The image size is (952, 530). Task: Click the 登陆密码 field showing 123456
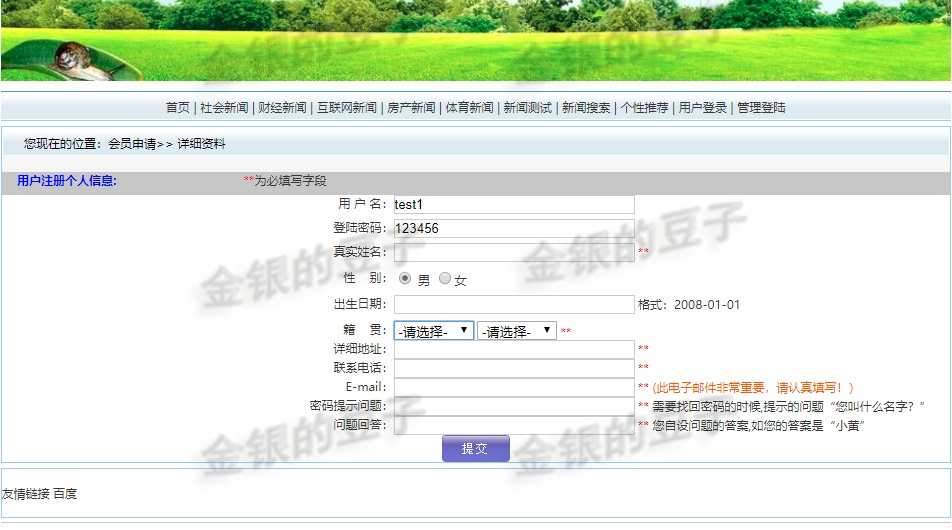point(514,228)
